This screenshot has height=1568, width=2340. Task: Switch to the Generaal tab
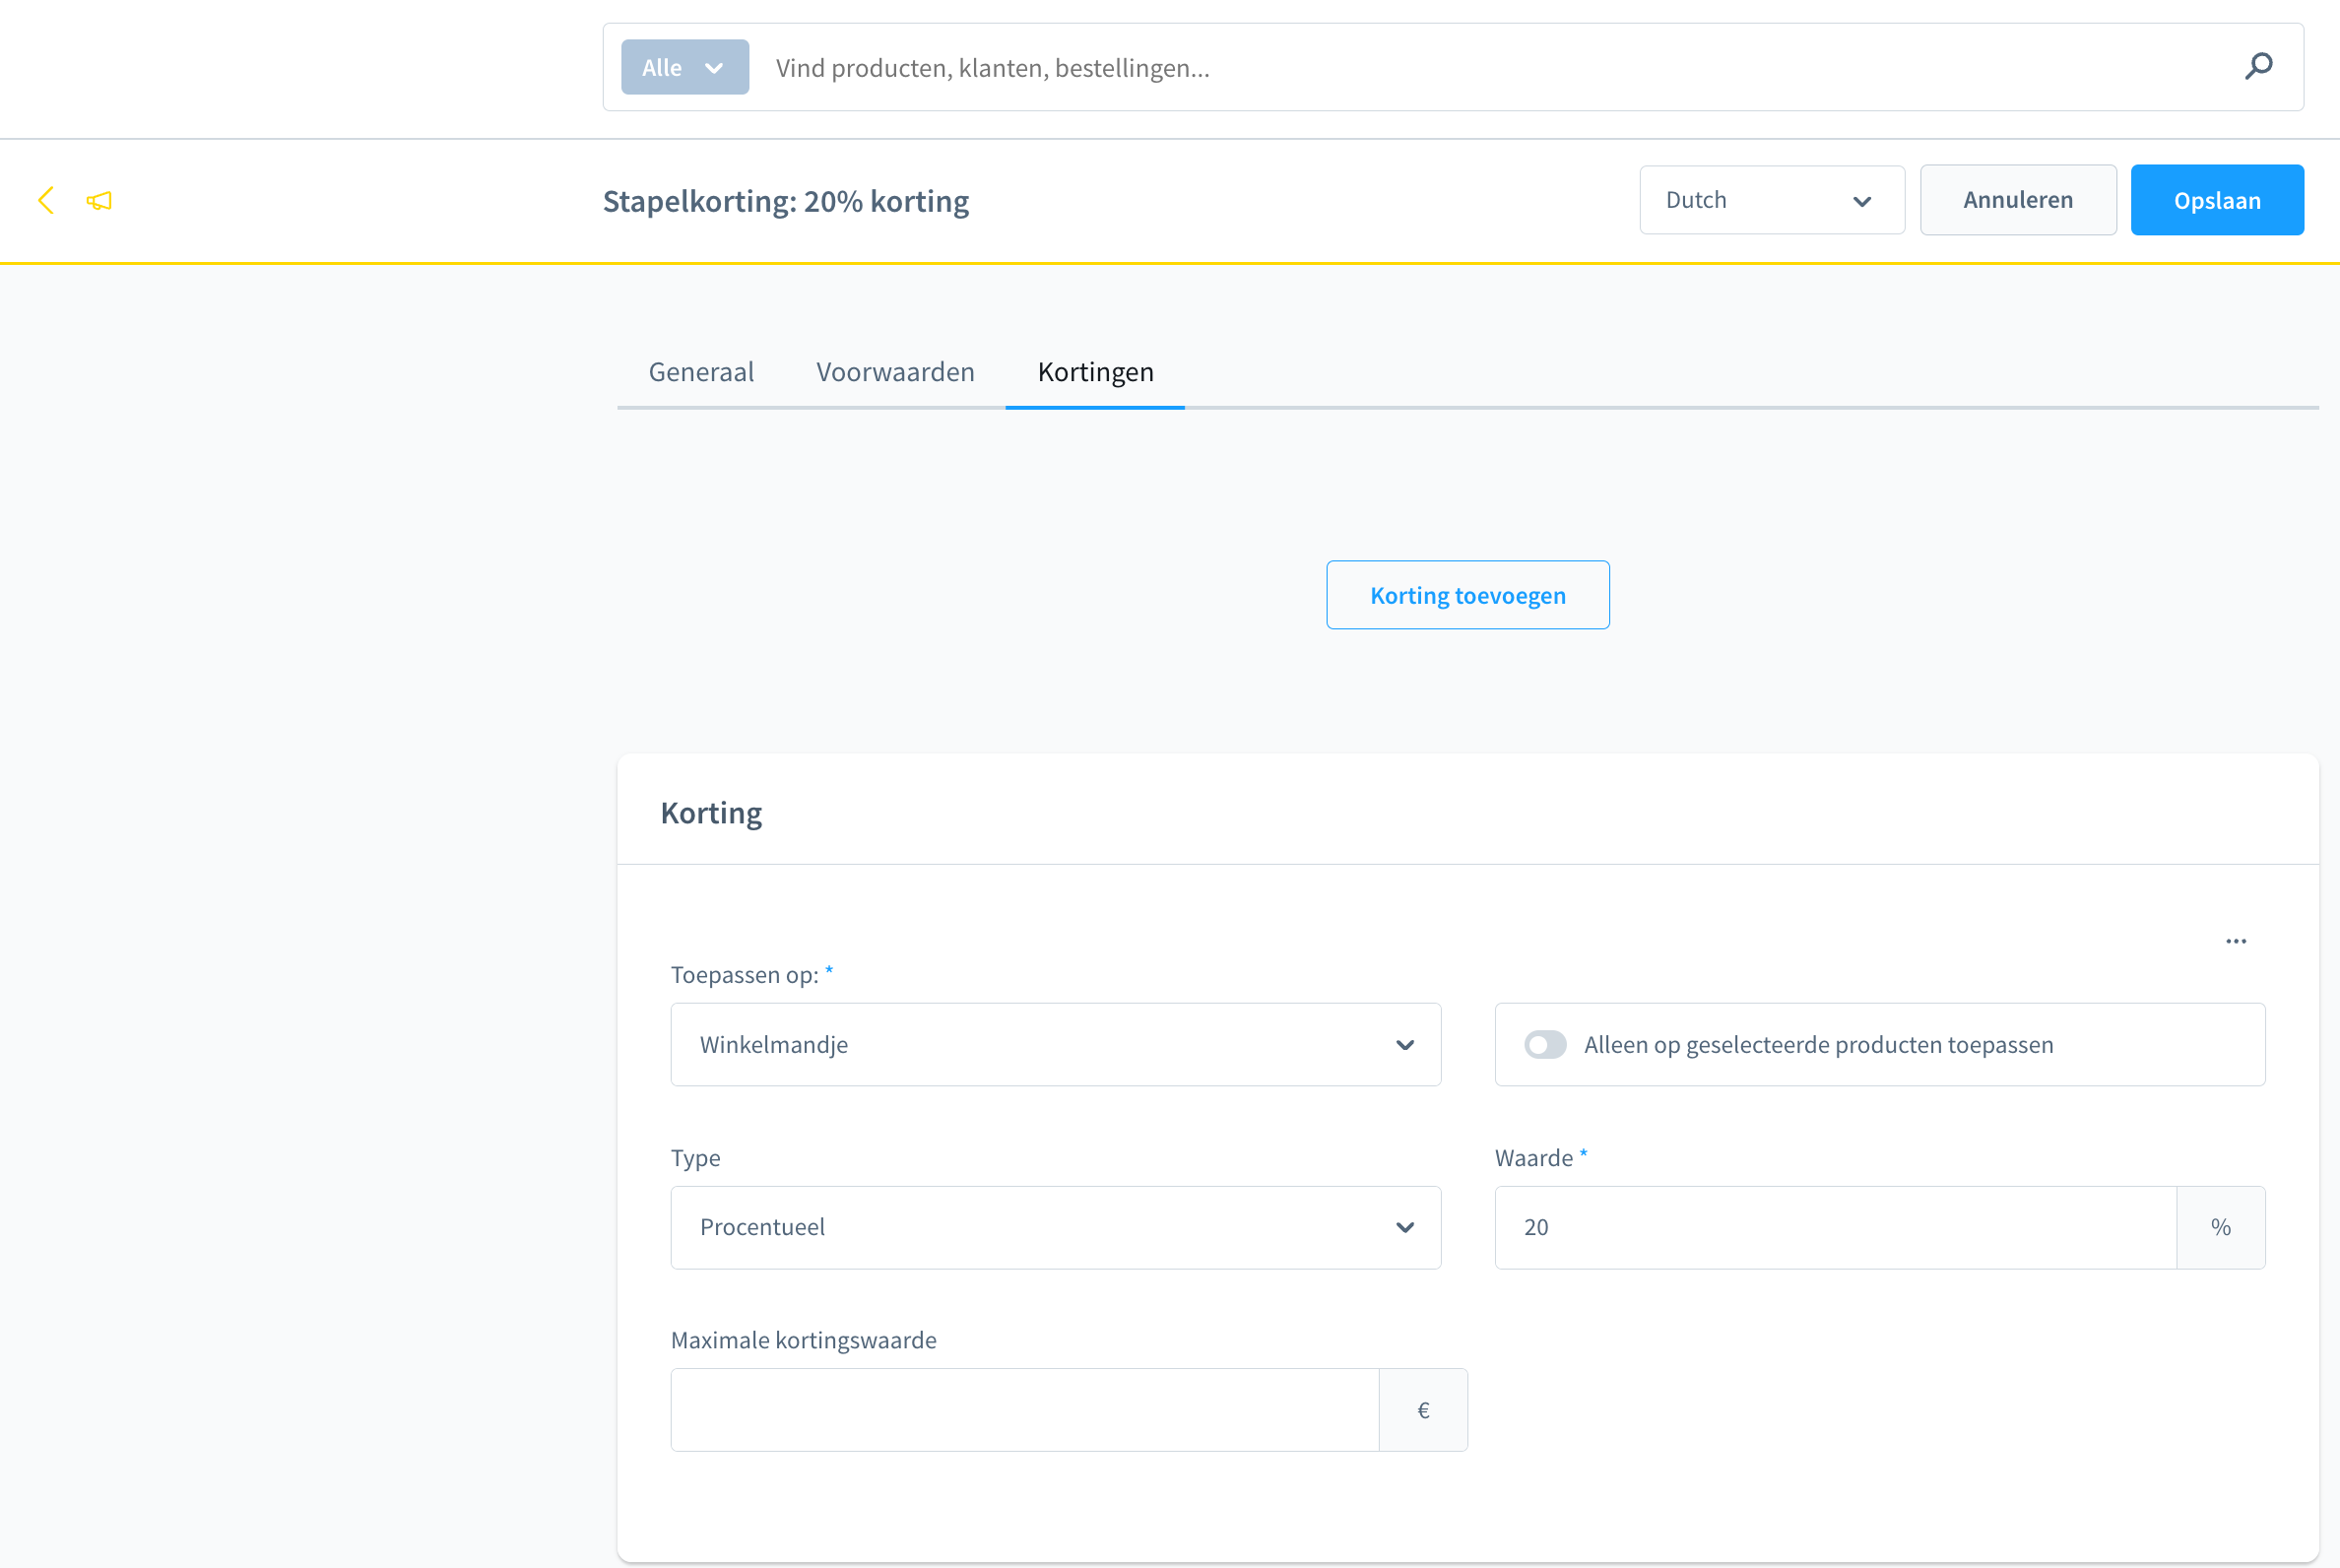[701, 372]
